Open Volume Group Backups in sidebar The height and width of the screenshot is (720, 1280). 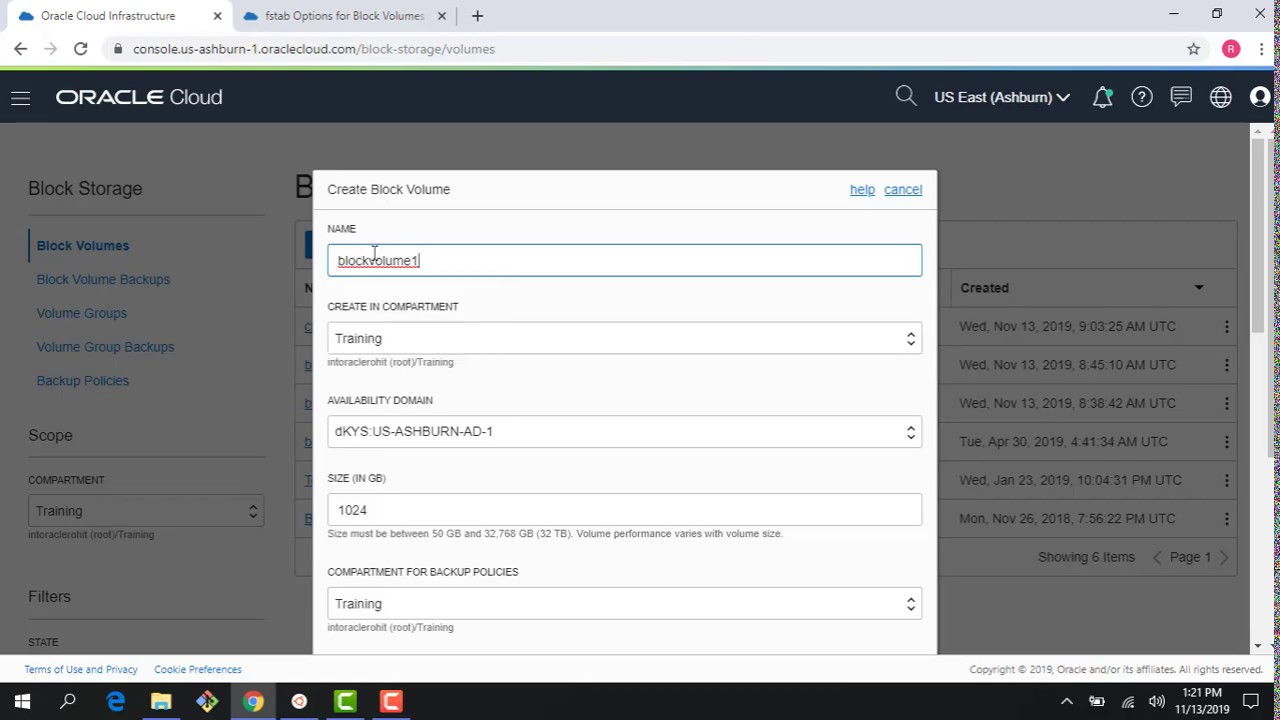[x=105, y=347]
